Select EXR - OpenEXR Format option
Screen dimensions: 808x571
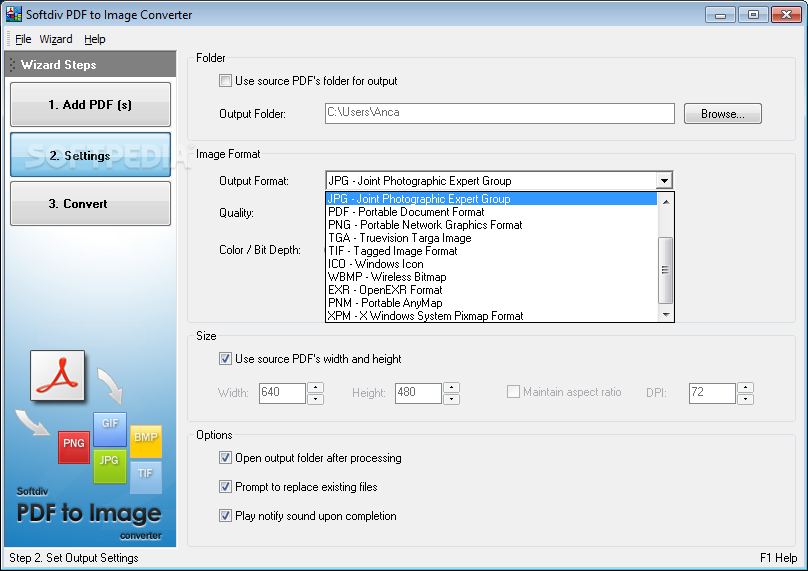click(x=492, y=290)
